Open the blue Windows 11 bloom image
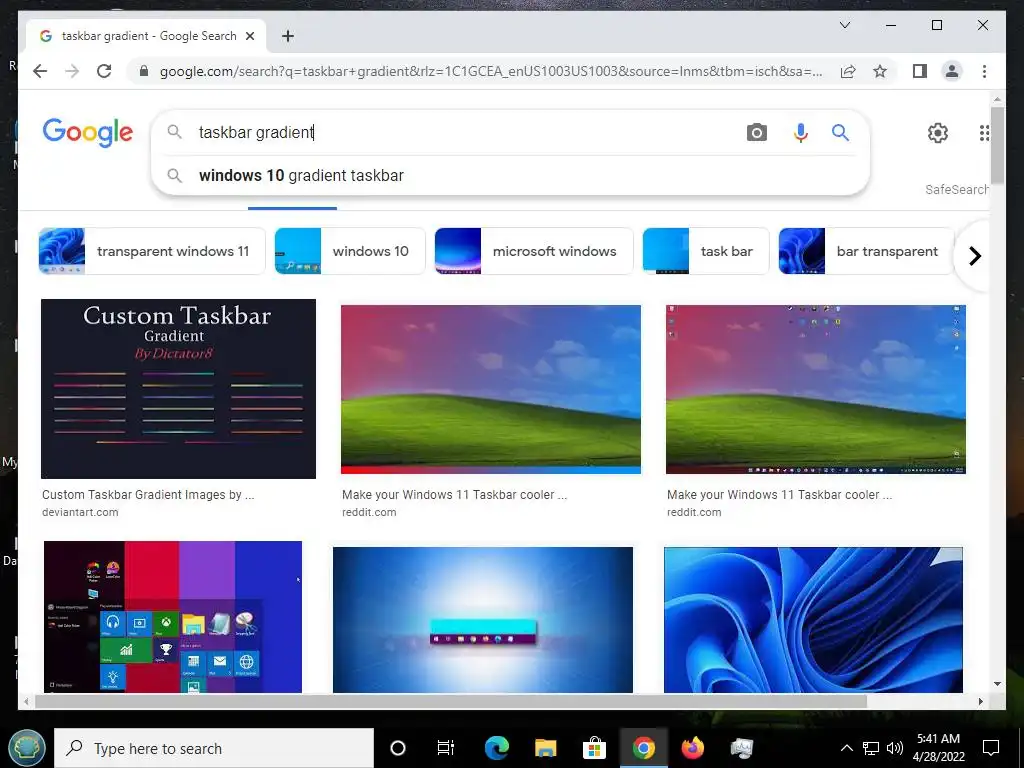This screenshot has height=768, width=1024. pos(813,620)
